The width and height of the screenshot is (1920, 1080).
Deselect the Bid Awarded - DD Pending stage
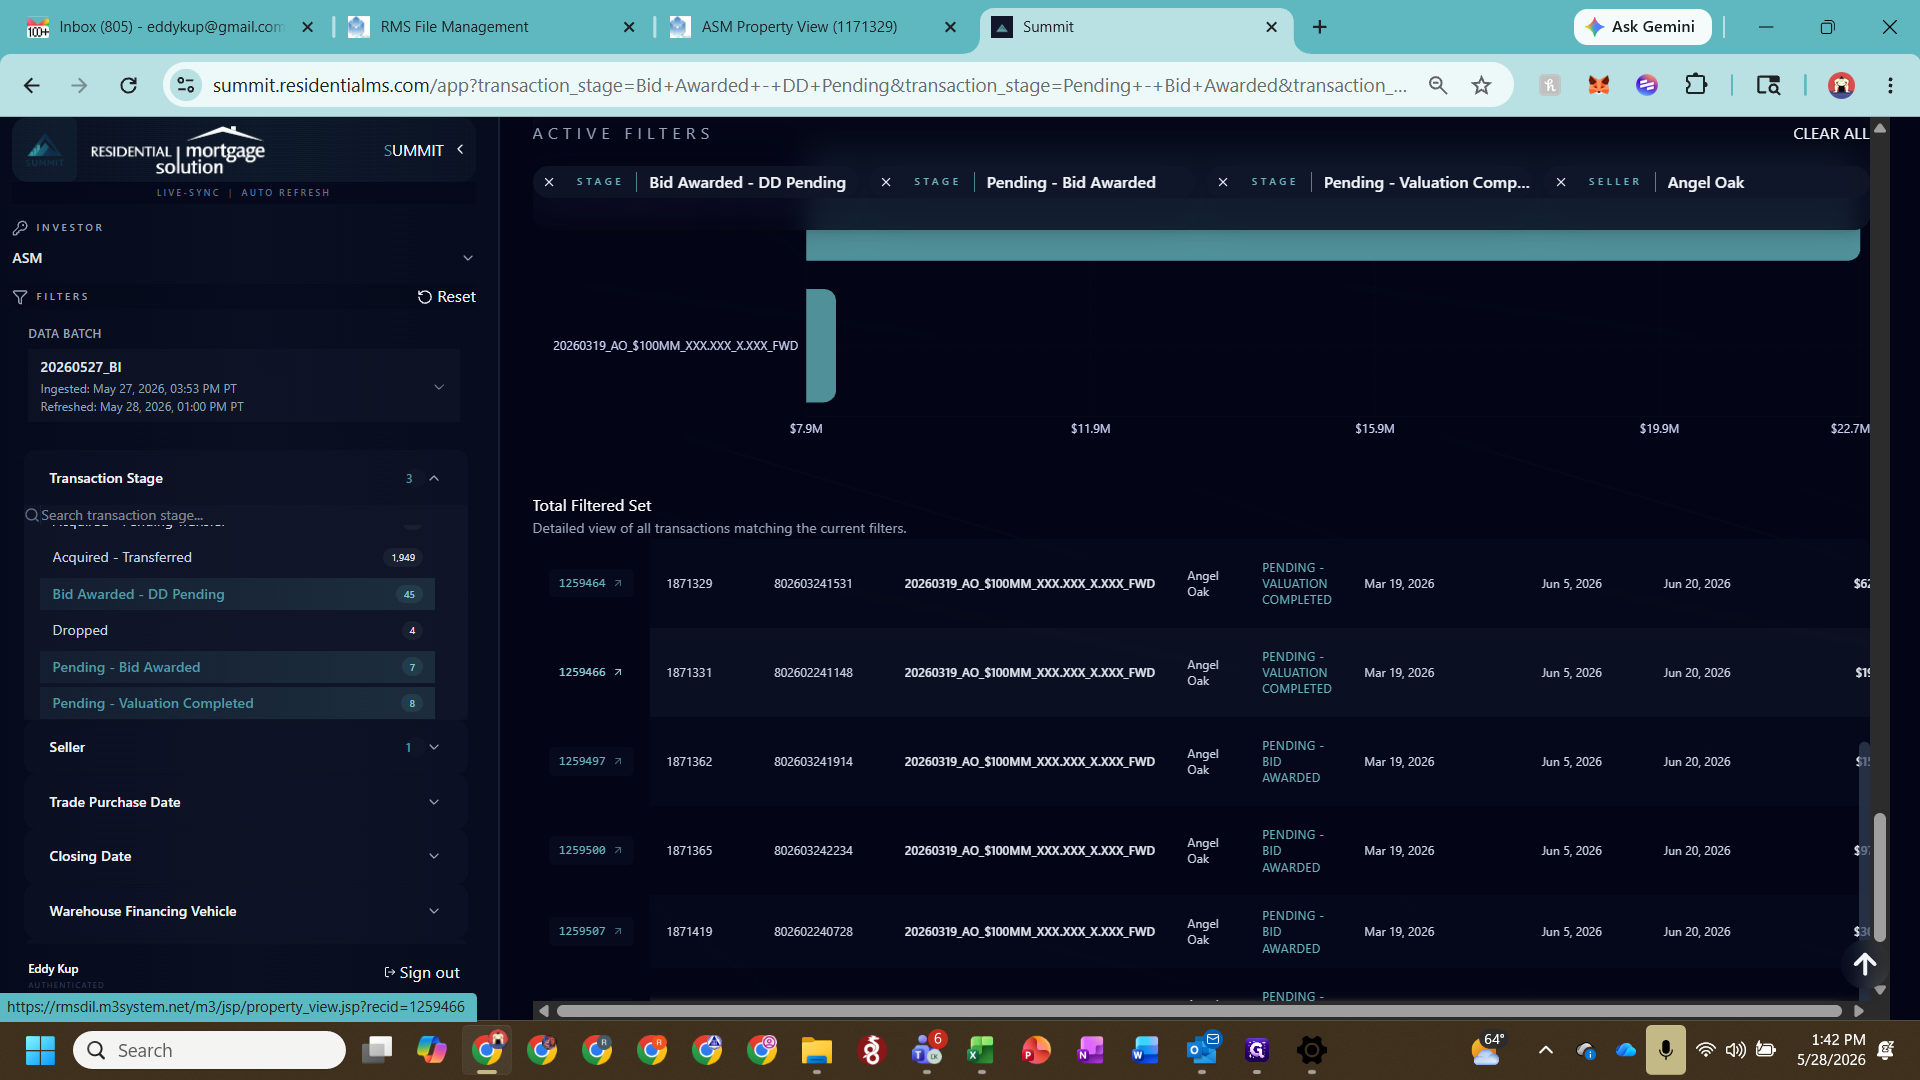[237, 594]
